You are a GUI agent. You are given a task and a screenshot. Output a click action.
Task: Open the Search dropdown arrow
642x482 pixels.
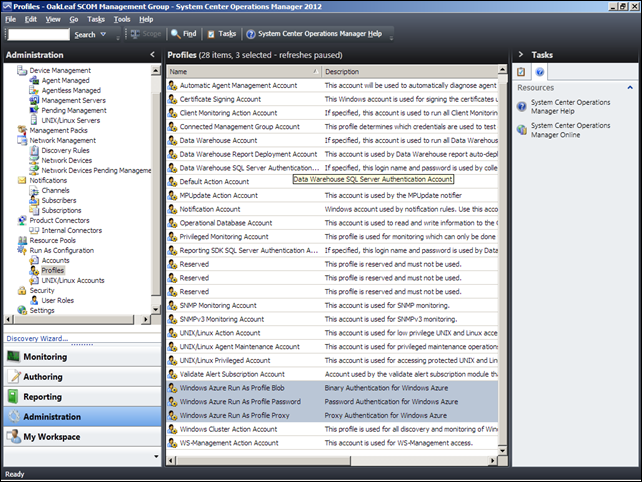coord(104,34)
